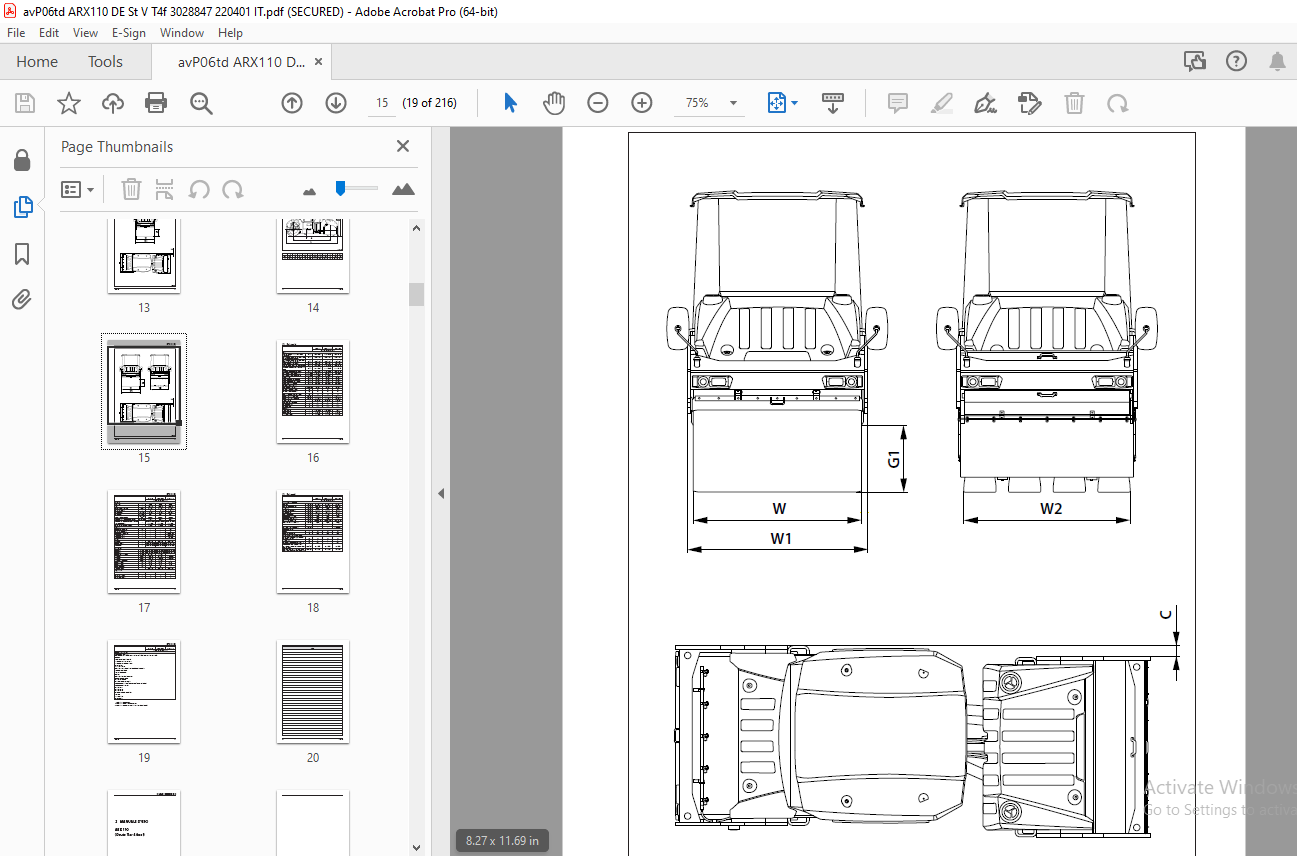Close the Page Thumbnails panel
The image size is (1297, 856).
point(403,146)
